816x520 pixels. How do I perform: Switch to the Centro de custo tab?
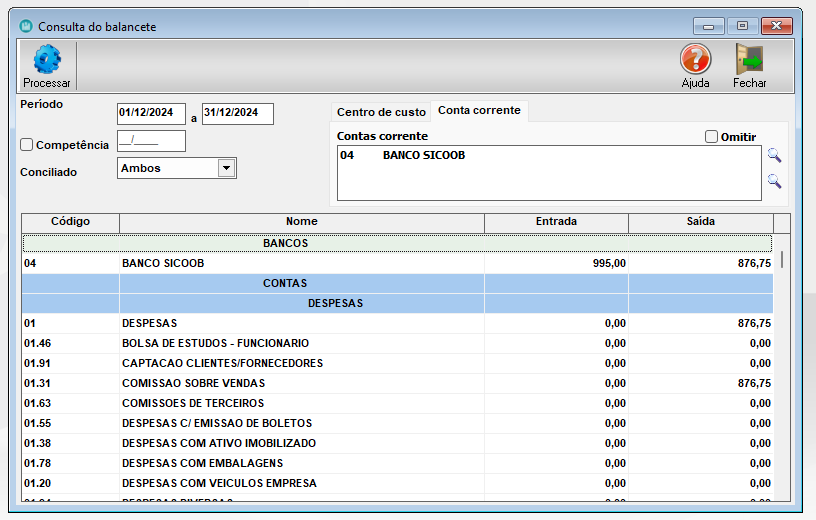380,112
